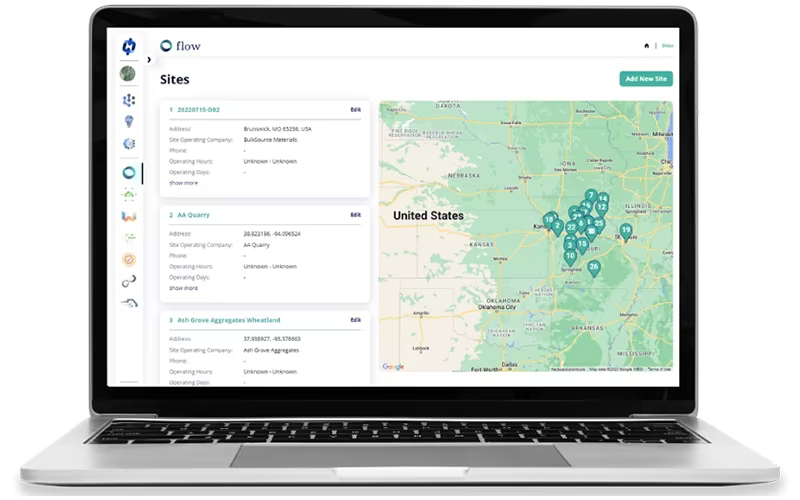Open the gray linked-loops sidebar icon

pyautogui.click(x=129, y=281)
